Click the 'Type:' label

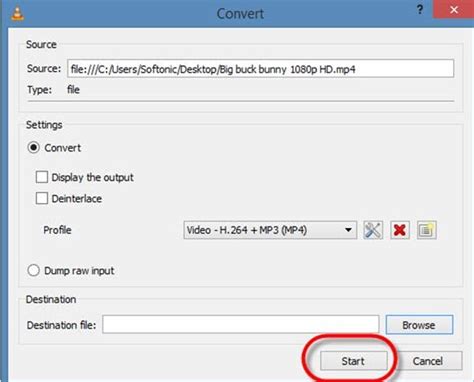(39, 90)
